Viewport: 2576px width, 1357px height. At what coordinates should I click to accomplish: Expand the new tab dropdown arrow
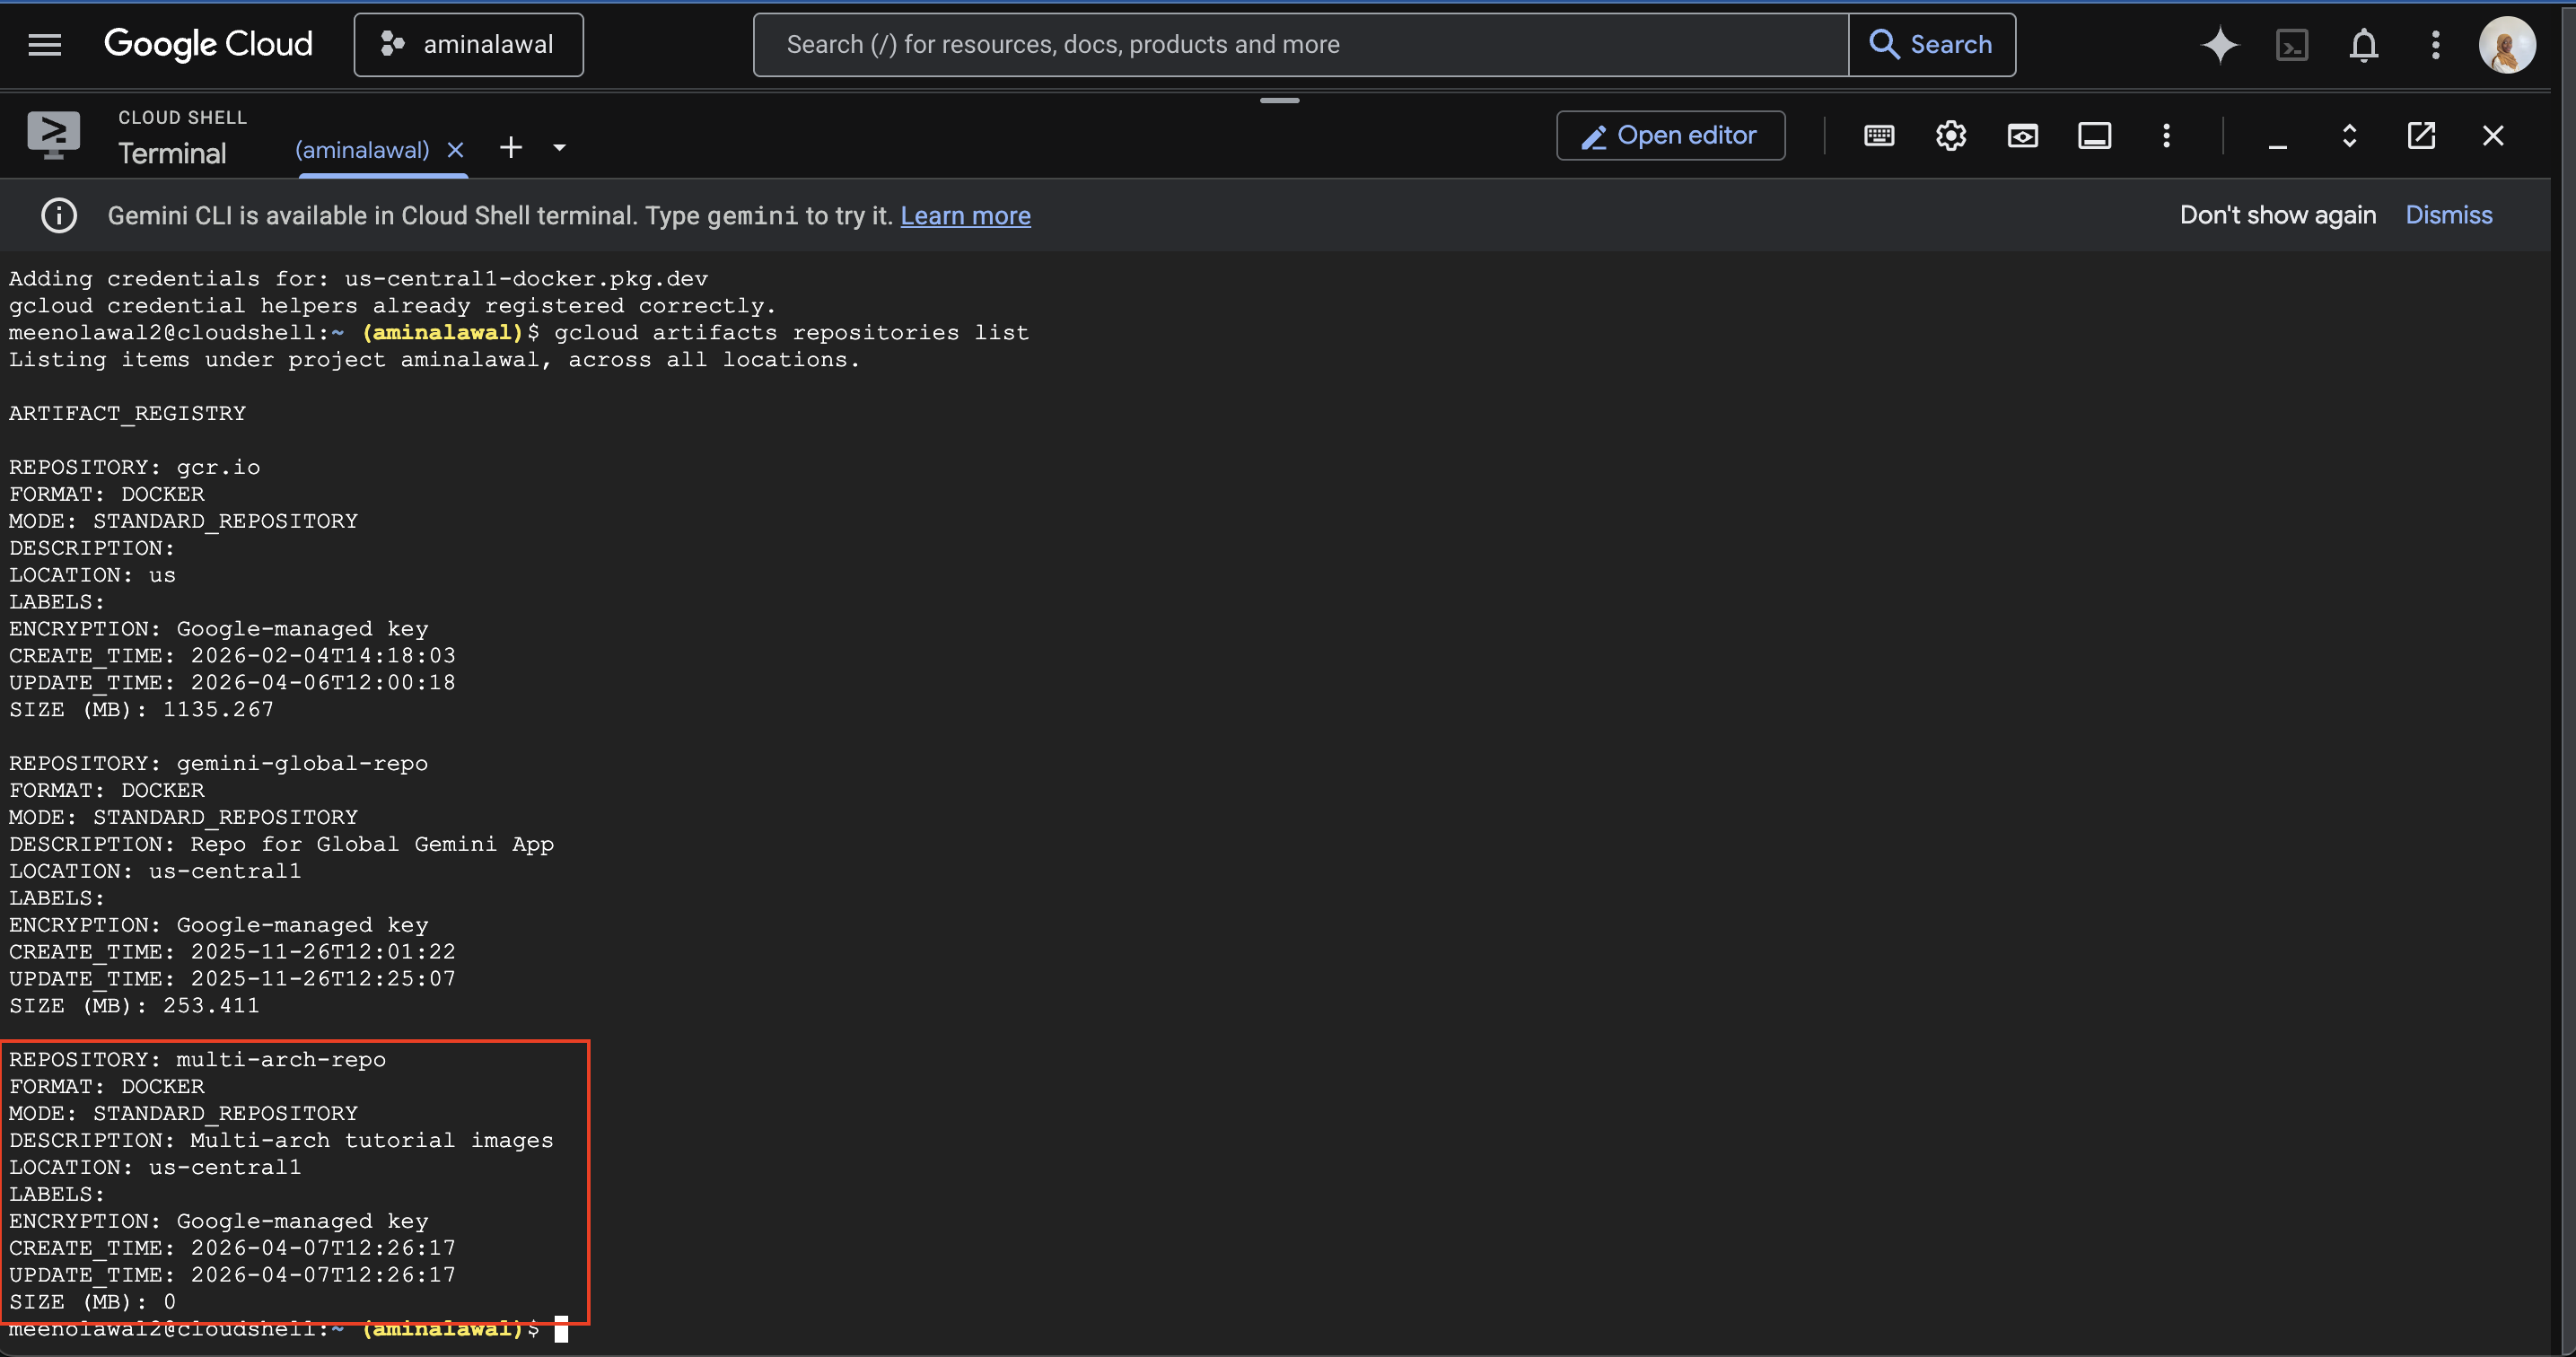tap(559, 148)
